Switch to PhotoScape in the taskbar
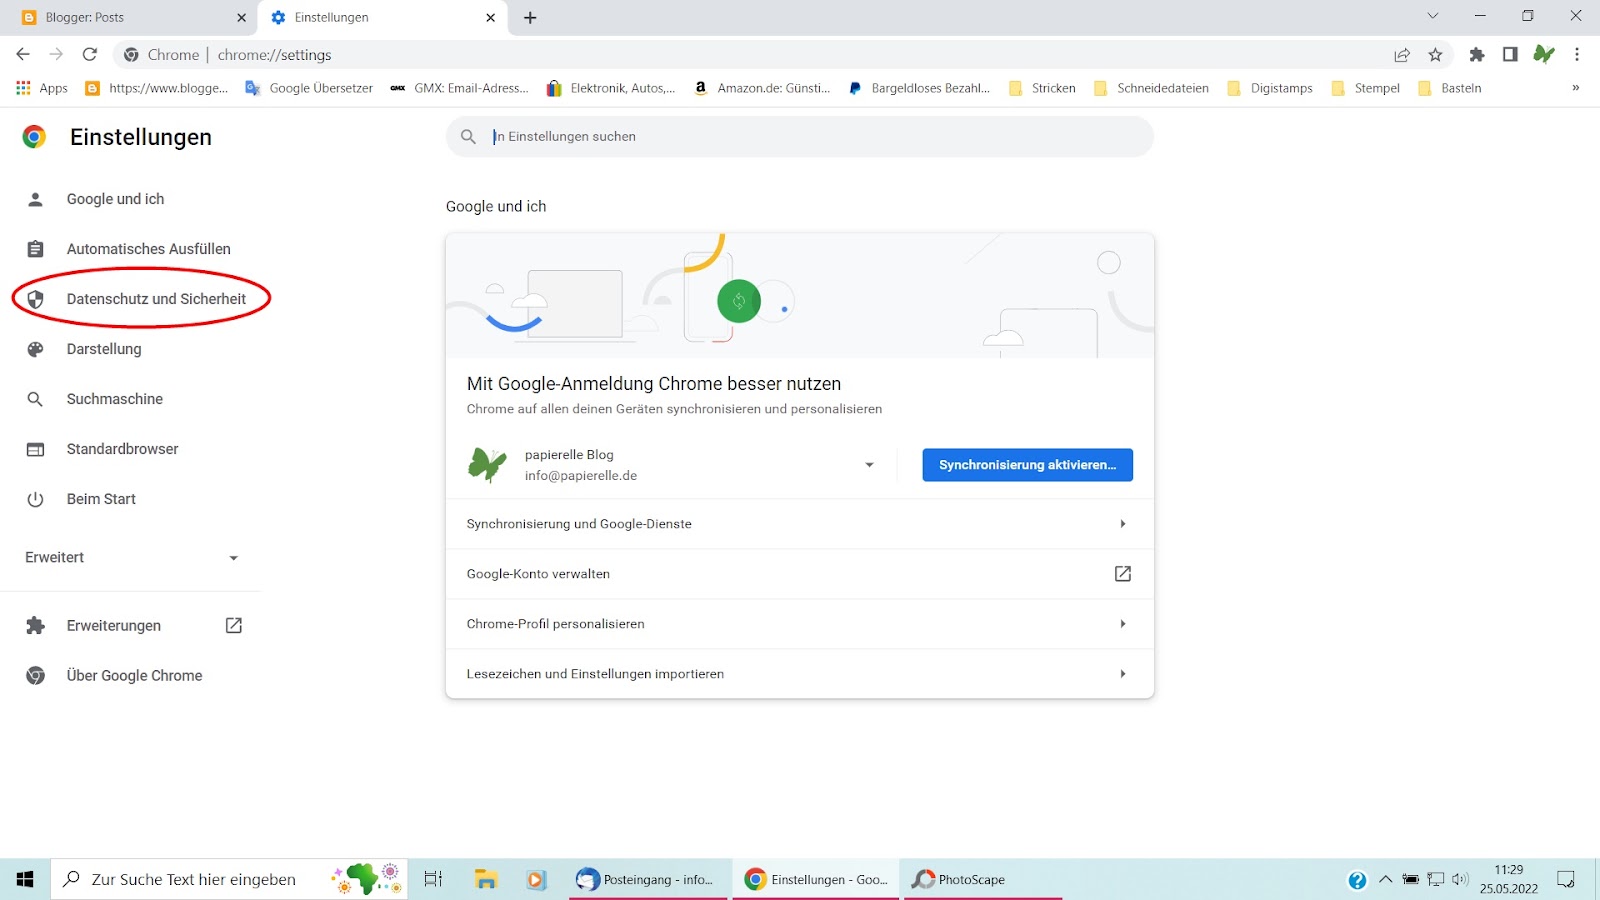The width and height of the screenshot is (1600, 900). [983, 879]
